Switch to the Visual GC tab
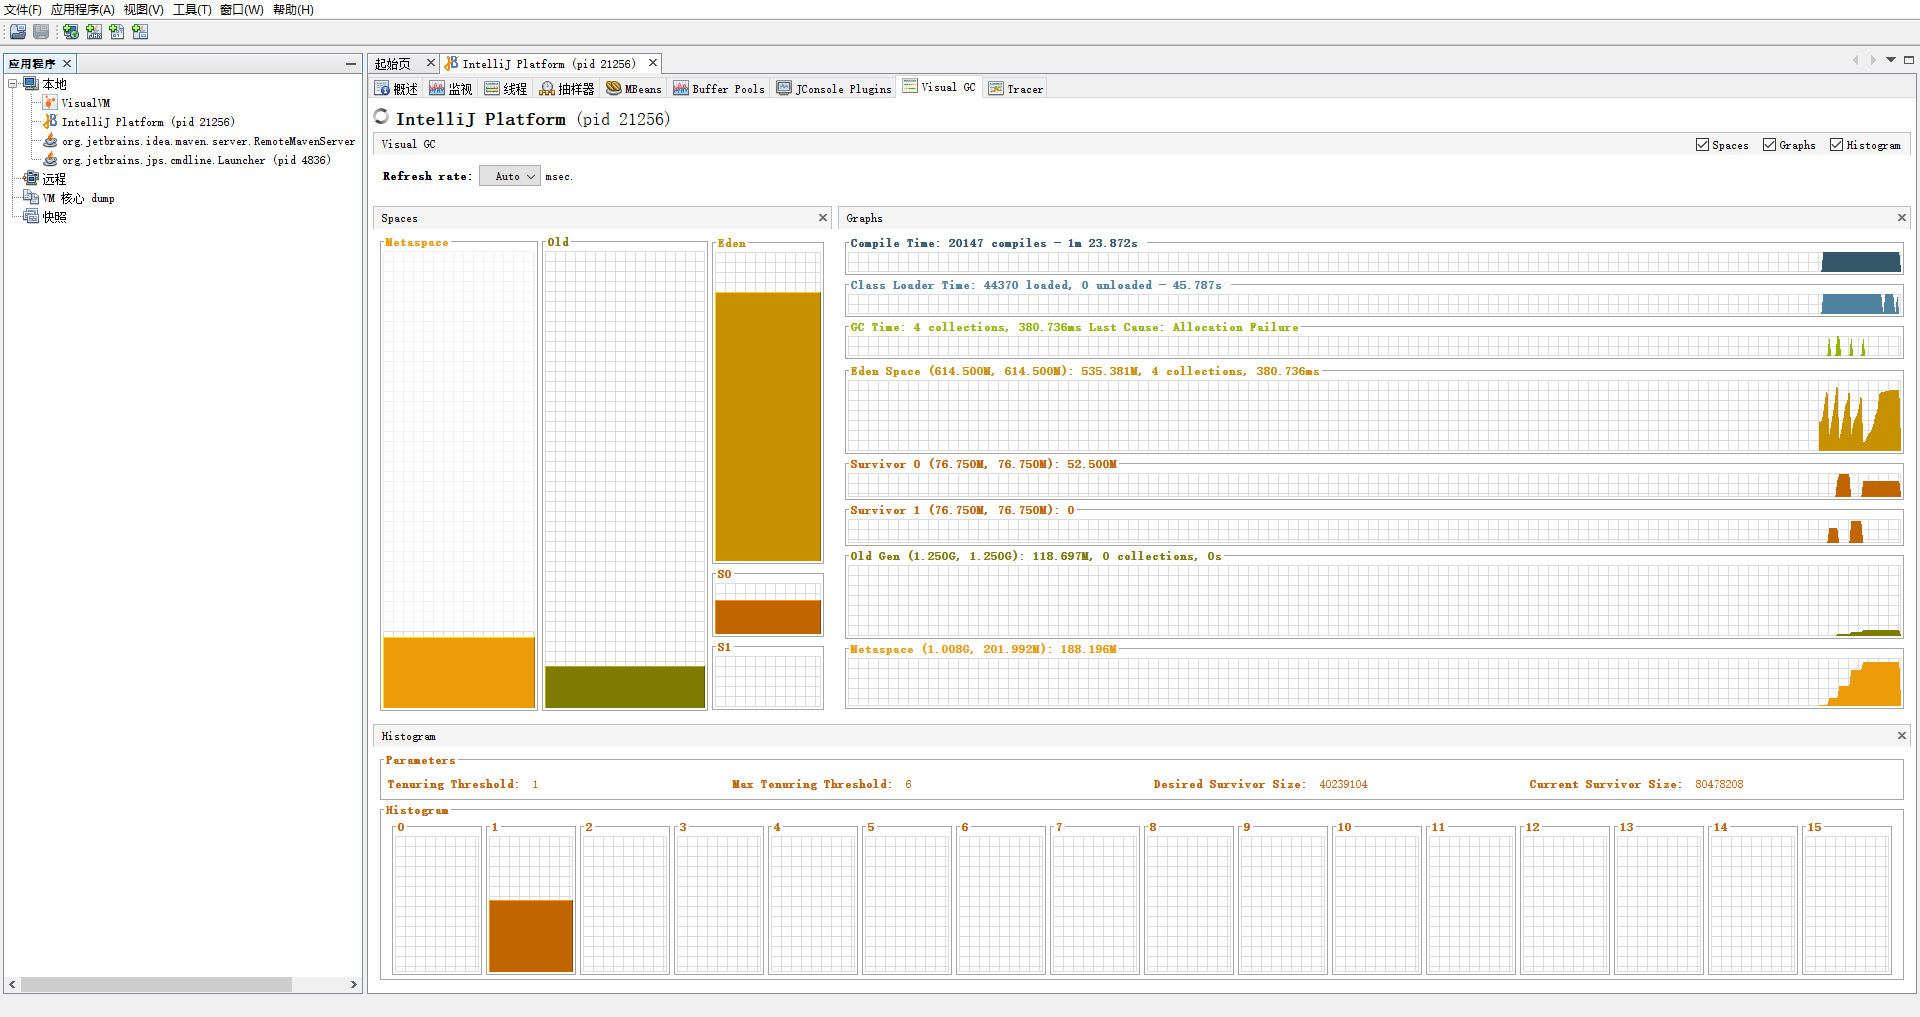 [939, 87]
